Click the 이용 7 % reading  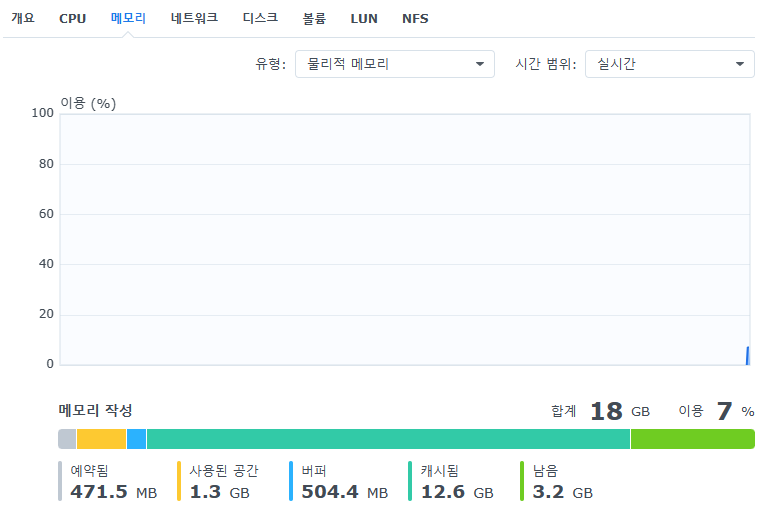pos(716,411)
